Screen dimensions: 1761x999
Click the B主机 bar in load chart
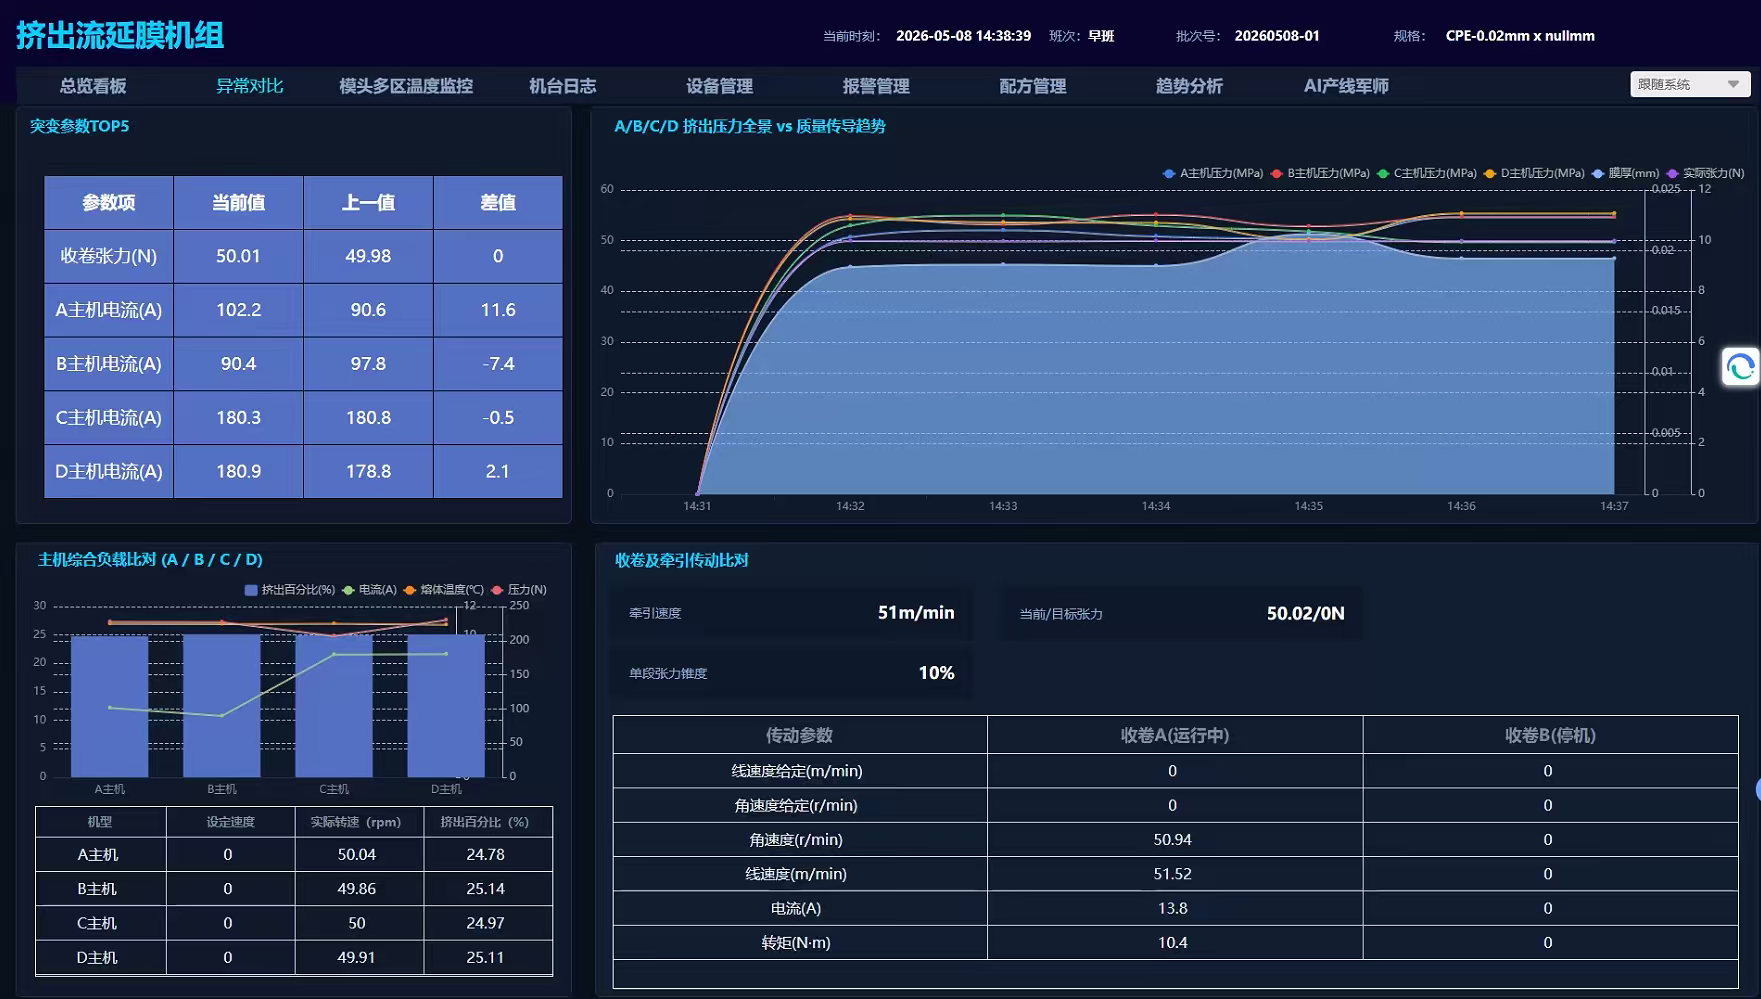point(222,705)
